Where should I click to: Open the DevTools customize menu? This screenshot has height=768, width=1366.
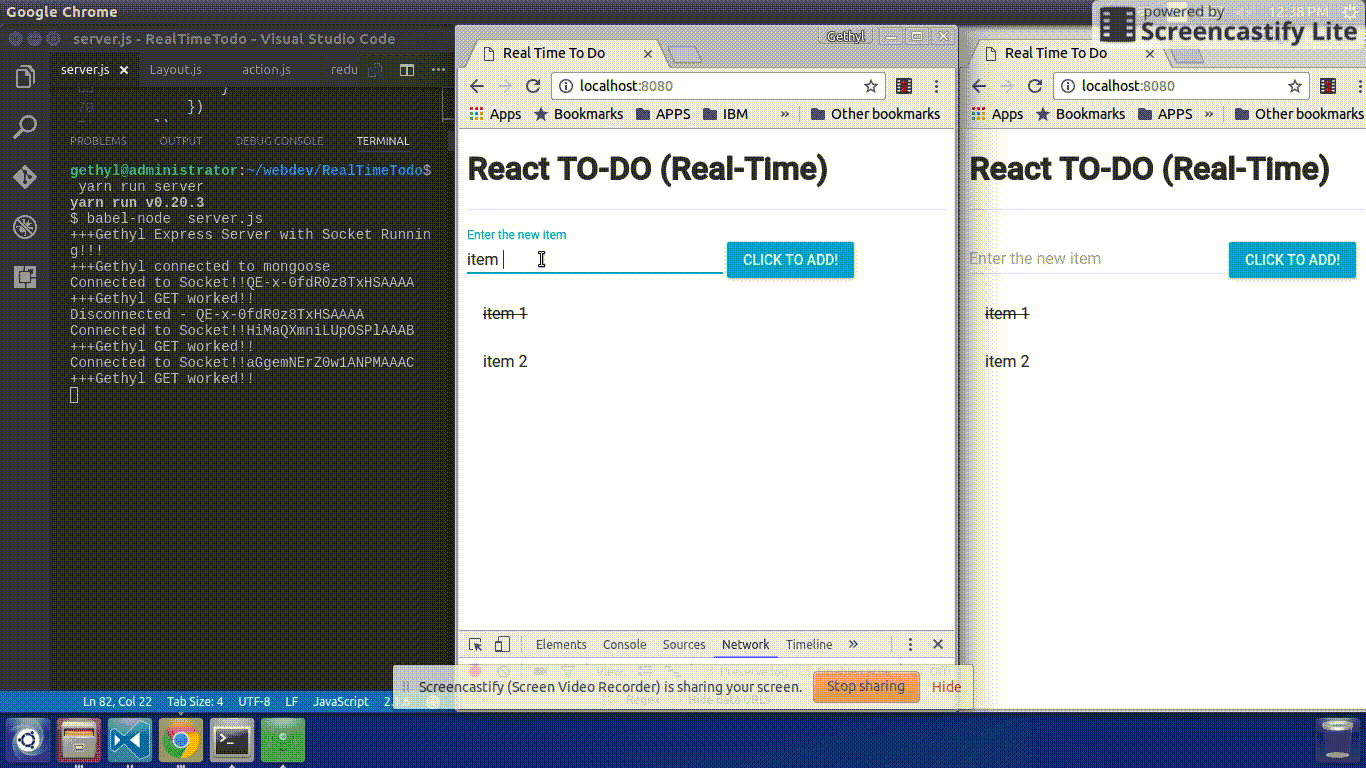click(911, 645)
